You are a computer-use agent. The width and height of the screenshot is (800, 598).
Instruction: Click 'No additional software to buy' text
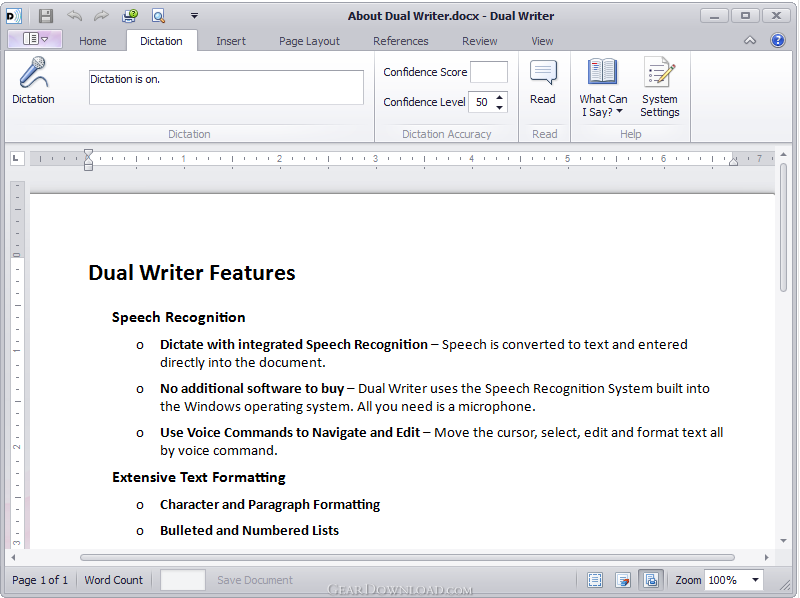click(x=252, y=388)
